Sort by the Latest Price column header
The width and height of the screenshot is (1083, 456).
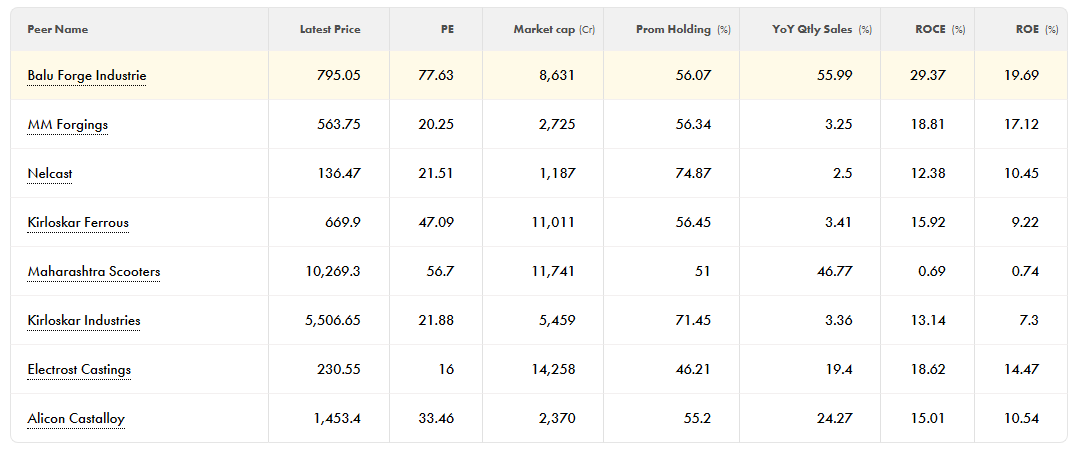pos(330,30)
